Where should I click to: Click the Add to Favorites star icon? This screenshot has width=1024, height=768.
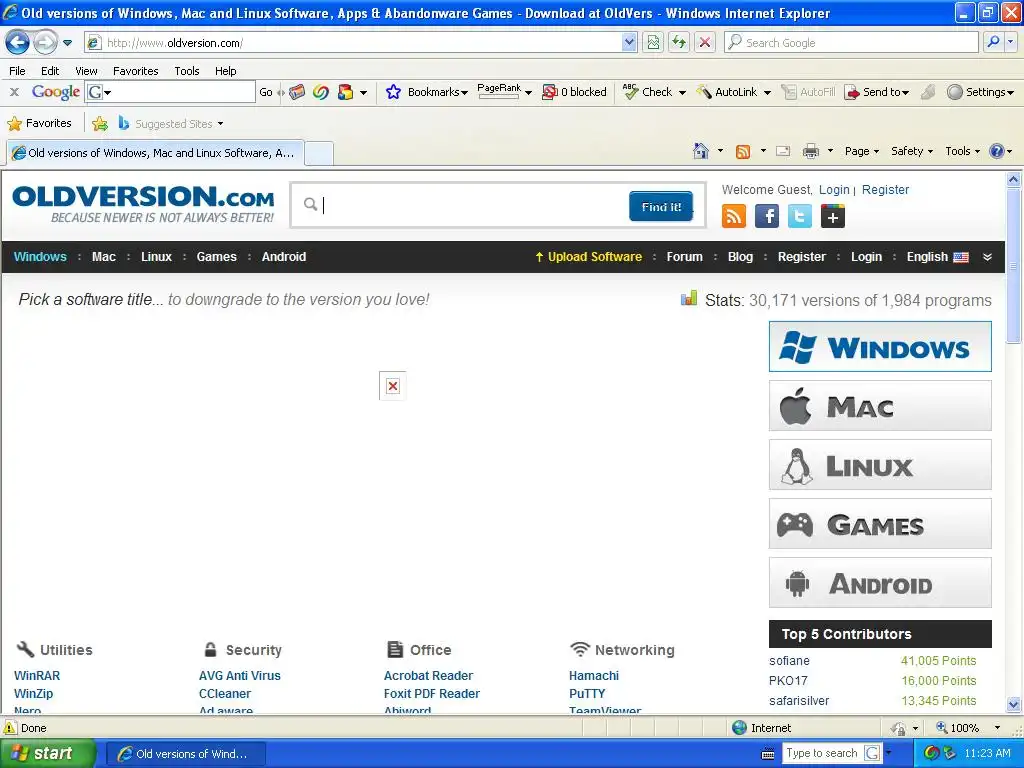click(x=100, y=123)
